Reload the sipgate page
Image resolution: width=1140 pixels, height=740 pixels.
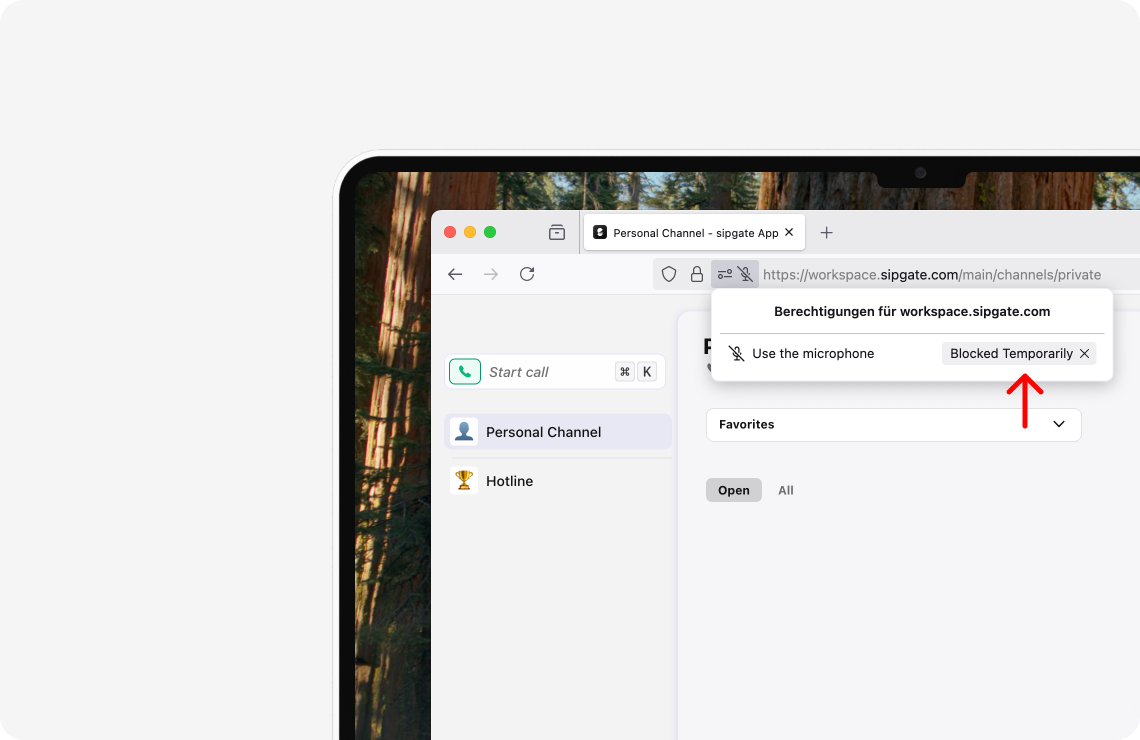pos(527,274)
